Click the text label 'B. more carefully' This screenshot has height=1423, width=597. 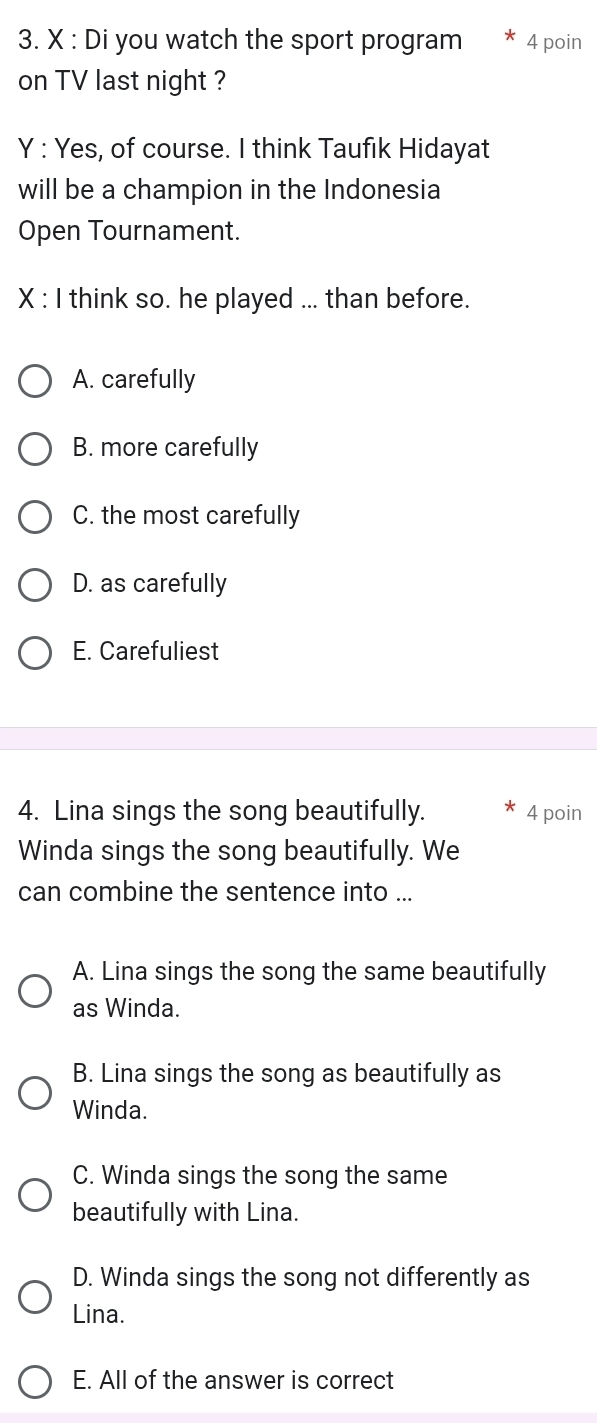click(166, 448)
